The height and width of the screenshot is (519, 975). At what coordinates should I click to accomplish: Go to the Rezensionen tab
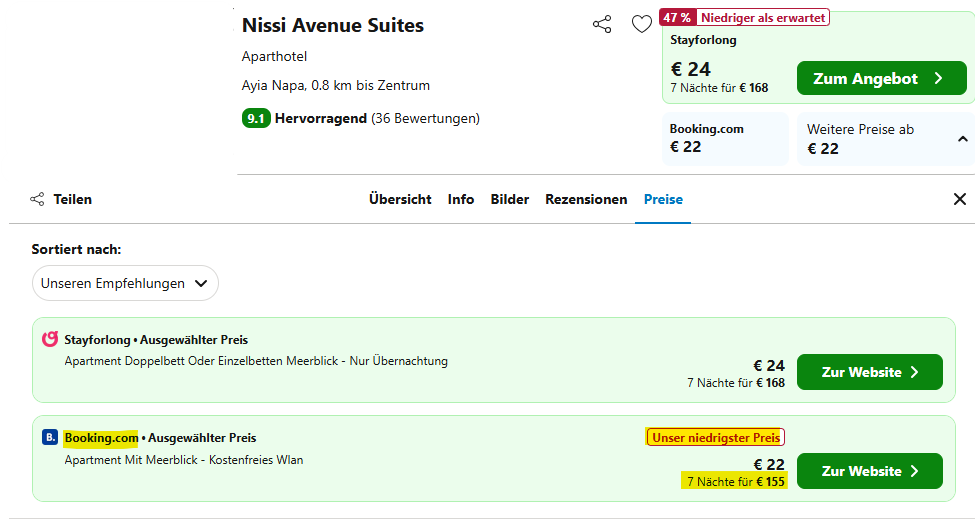click(586, 200)
